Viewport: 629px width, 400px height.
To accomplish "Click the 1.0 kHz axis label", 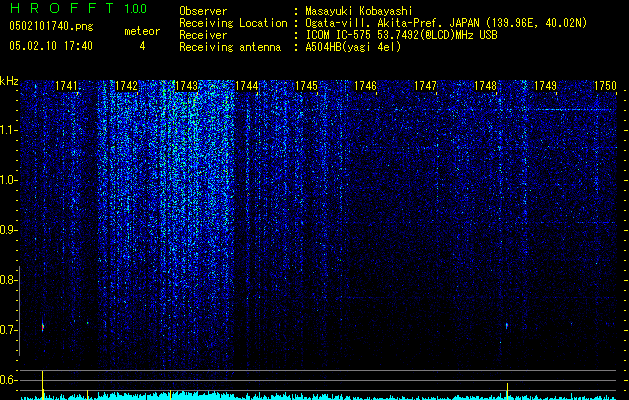I will (x=8, y=180).
